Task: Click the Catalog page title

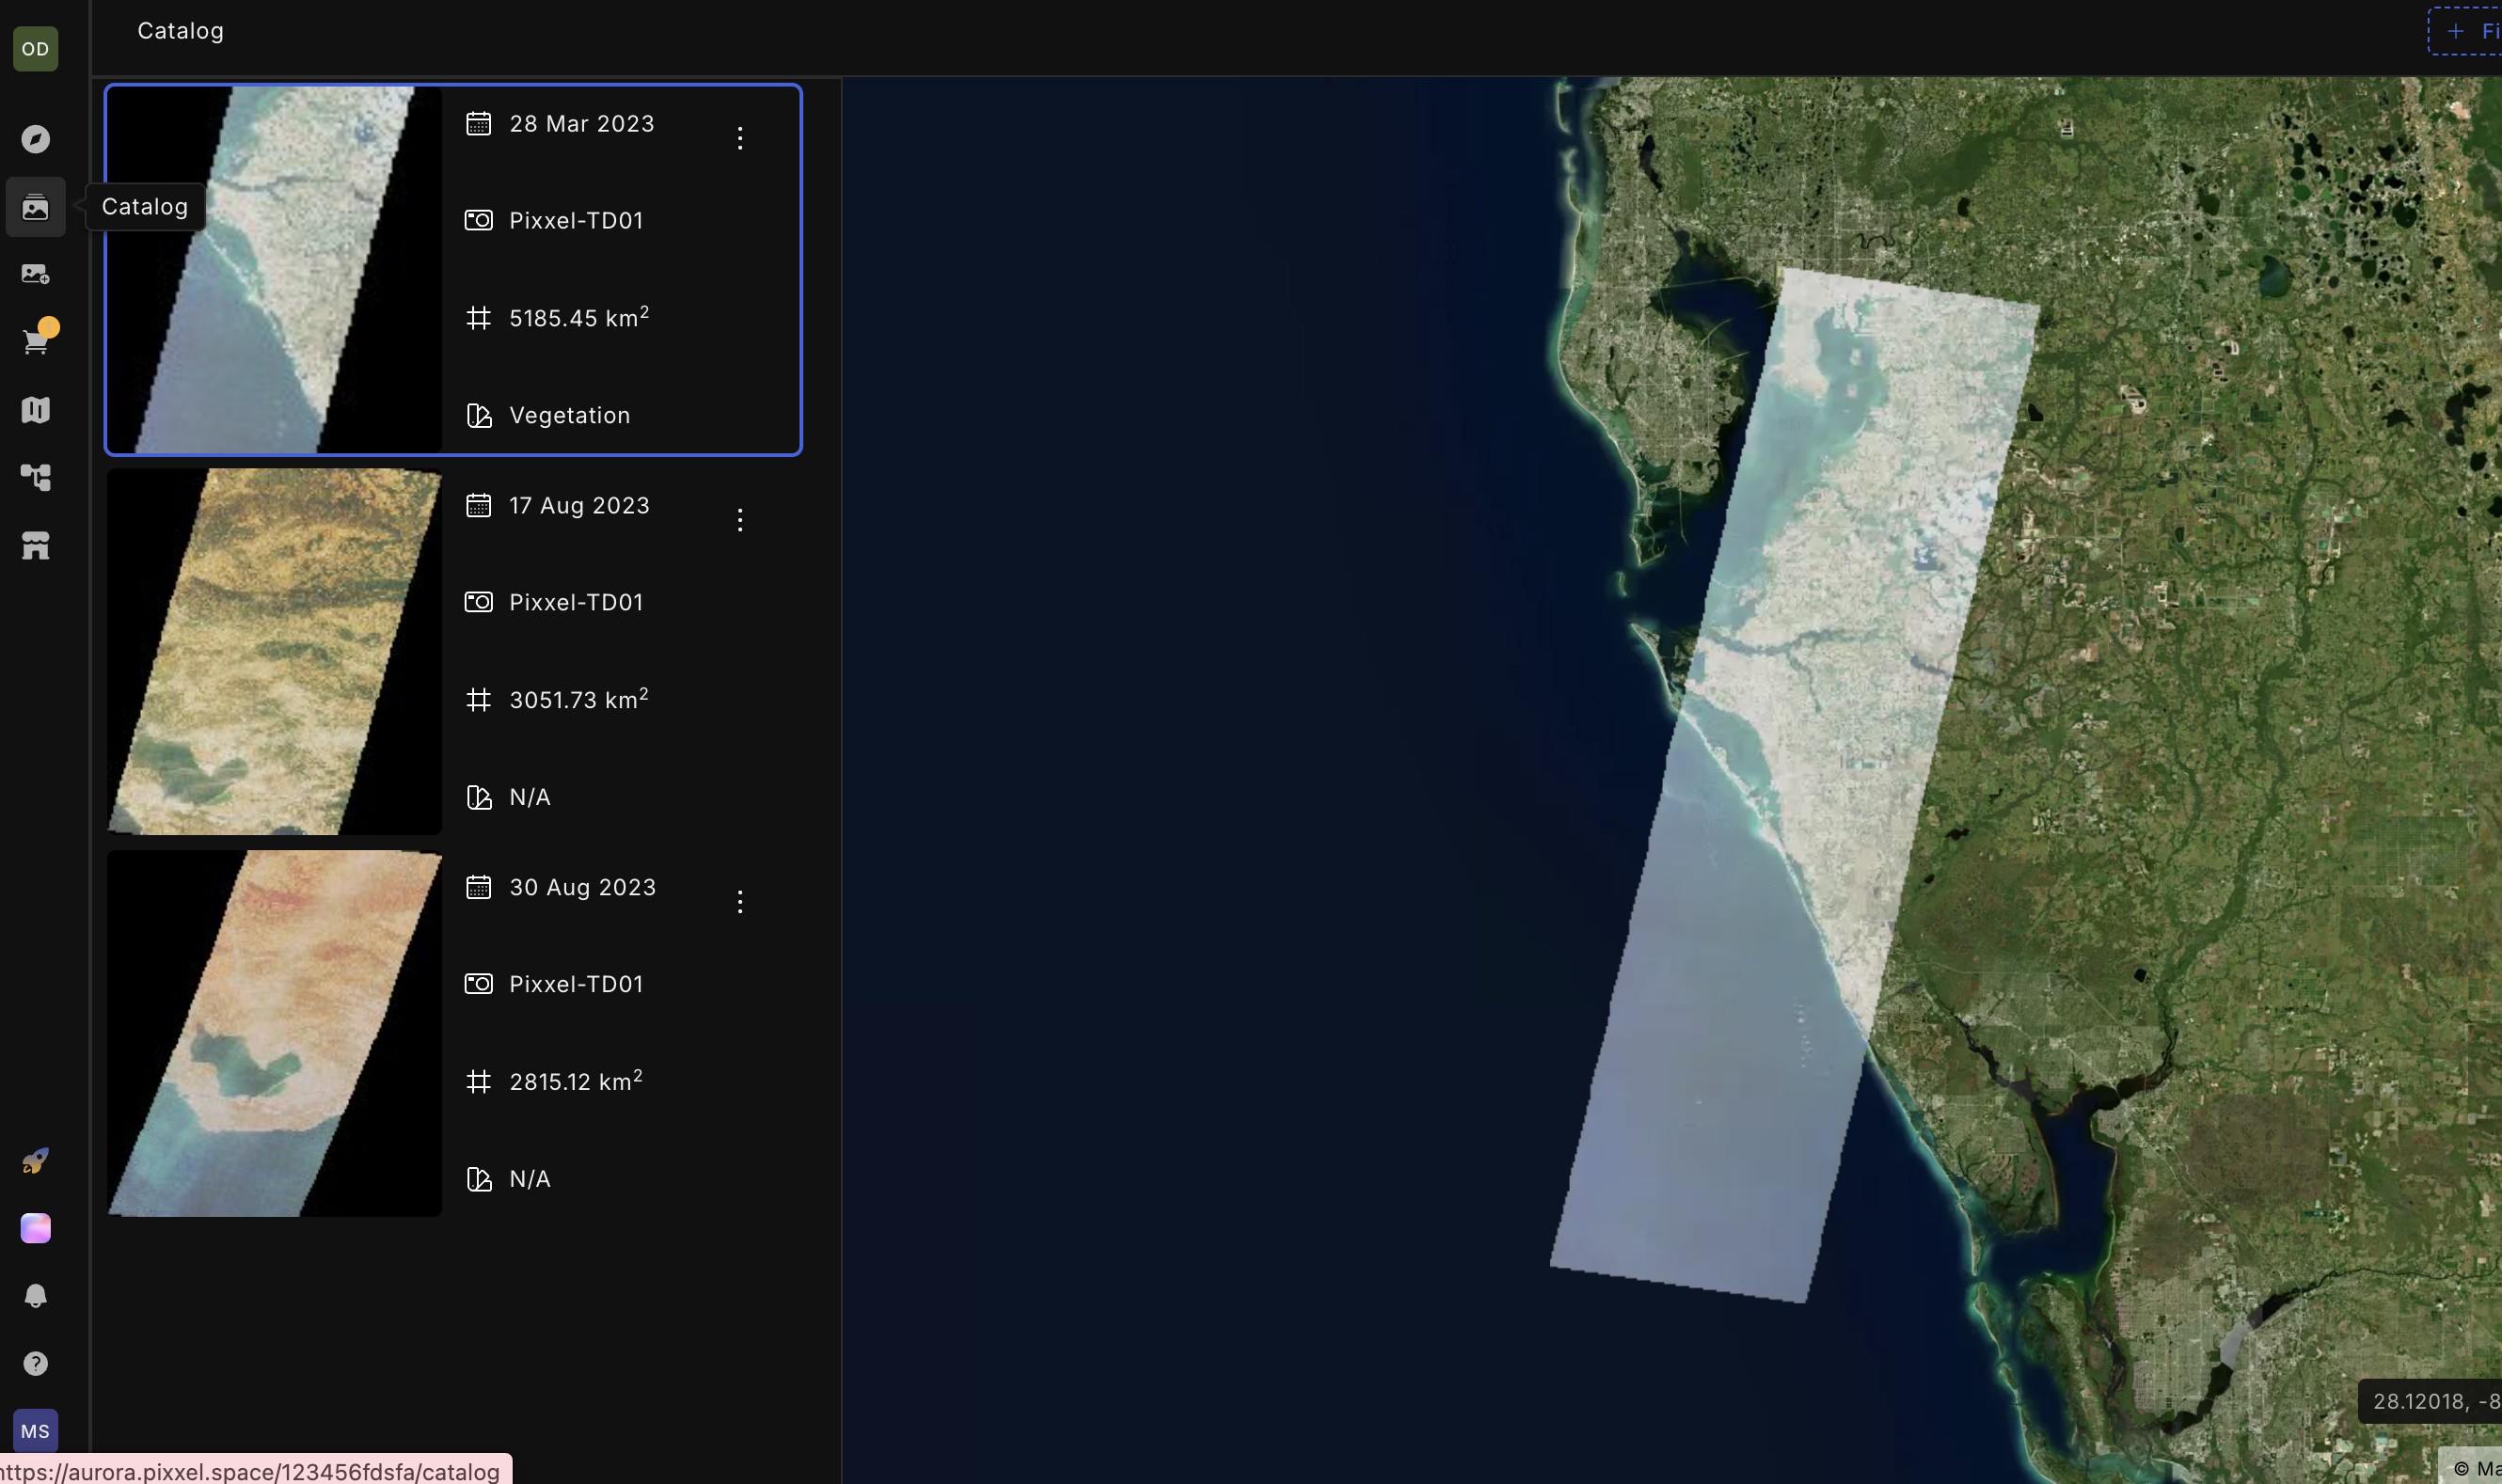Action: 181,31
